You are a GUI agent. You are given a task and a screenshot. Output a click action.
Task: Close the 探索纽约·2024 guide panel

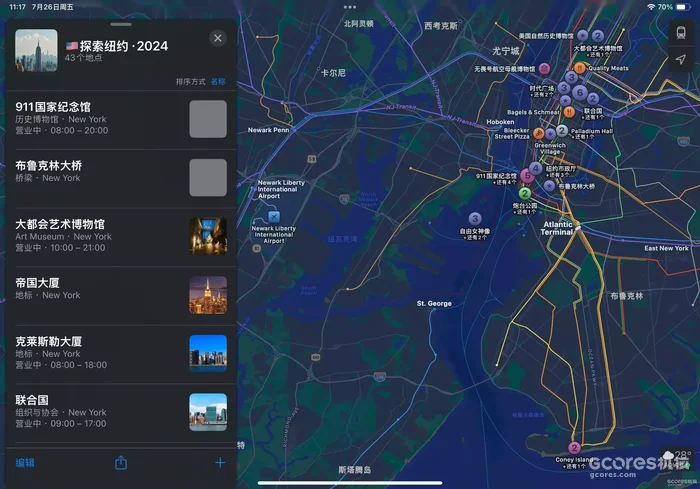[x=218, y=38]
